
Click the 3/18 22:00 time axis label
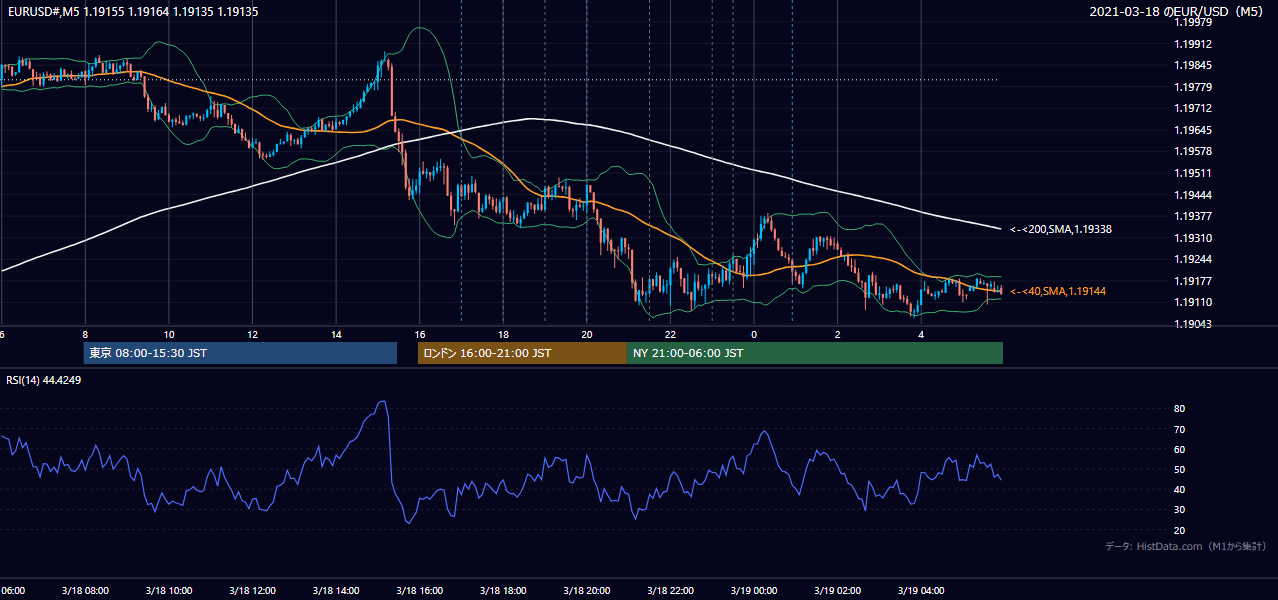[670, 591]
